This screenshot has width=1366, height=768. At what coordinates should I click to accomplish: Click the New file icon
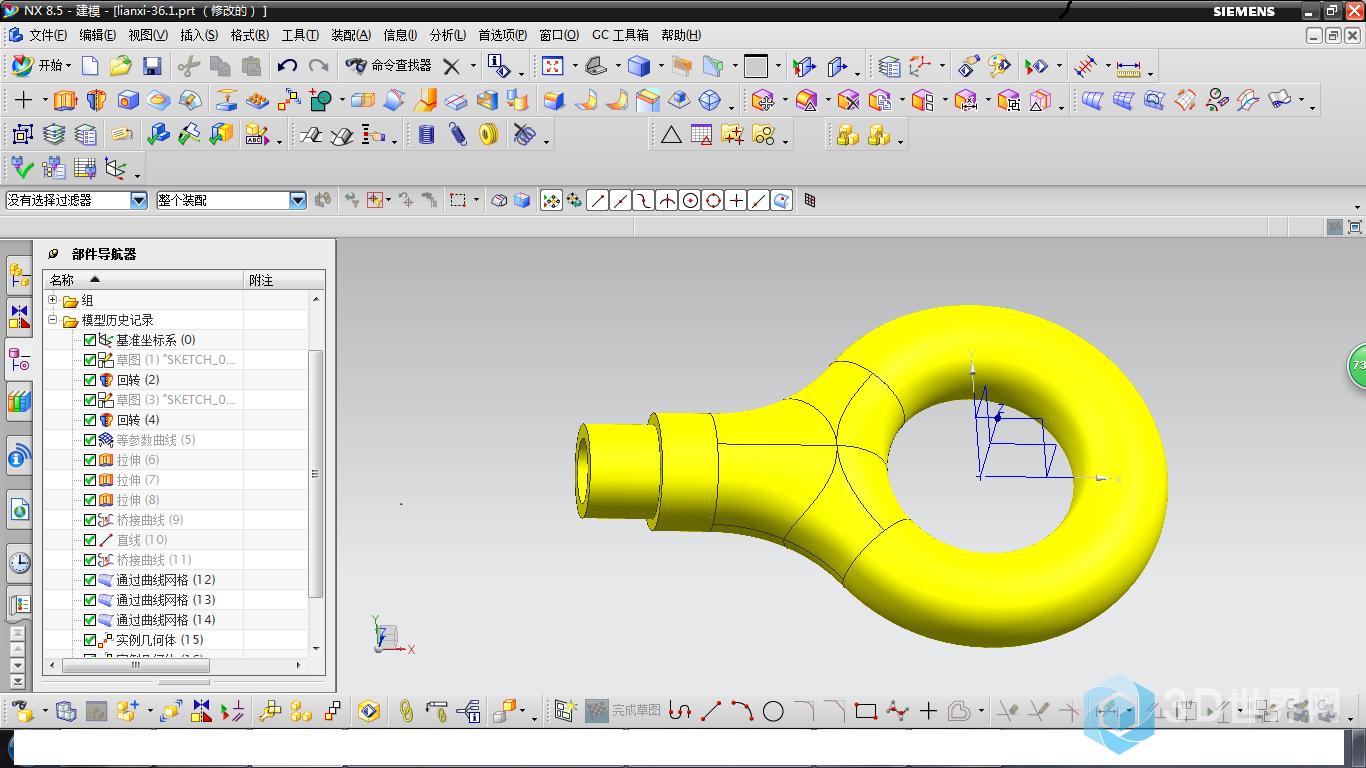(91, 66)
